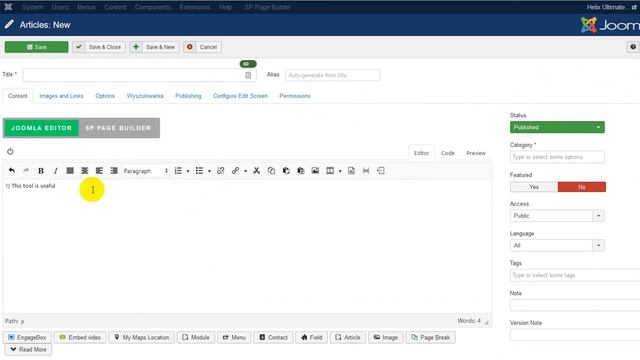Switch to the Preview view

476,153
